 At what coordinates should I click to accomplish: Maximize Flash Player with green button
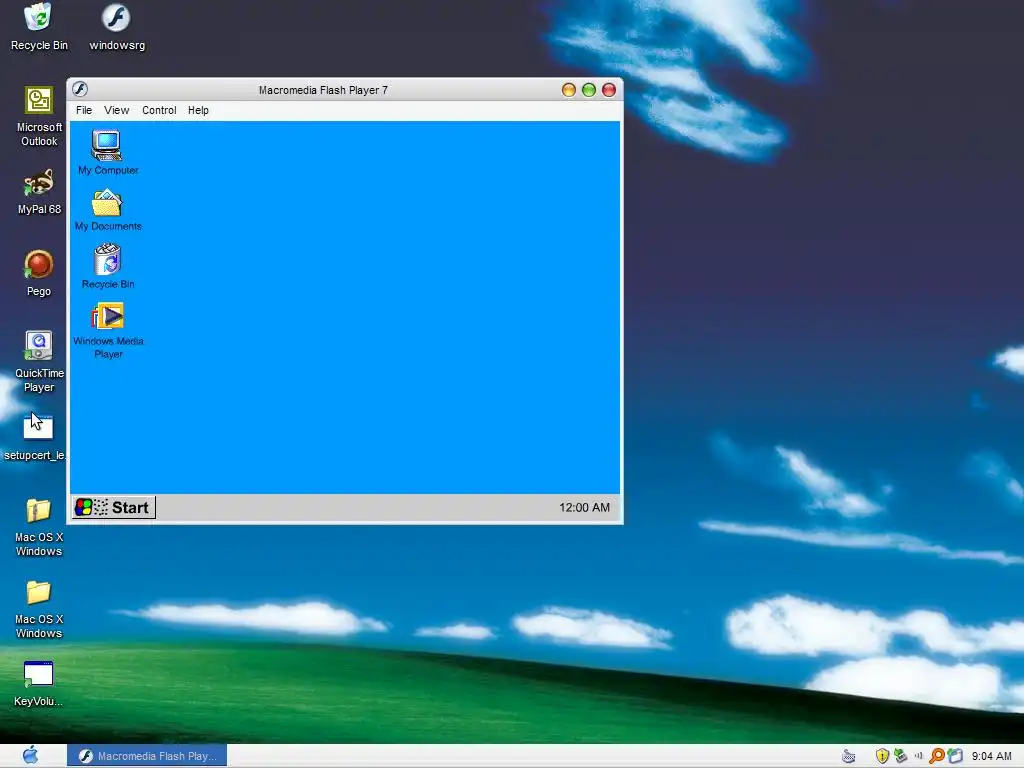point(588,90)
